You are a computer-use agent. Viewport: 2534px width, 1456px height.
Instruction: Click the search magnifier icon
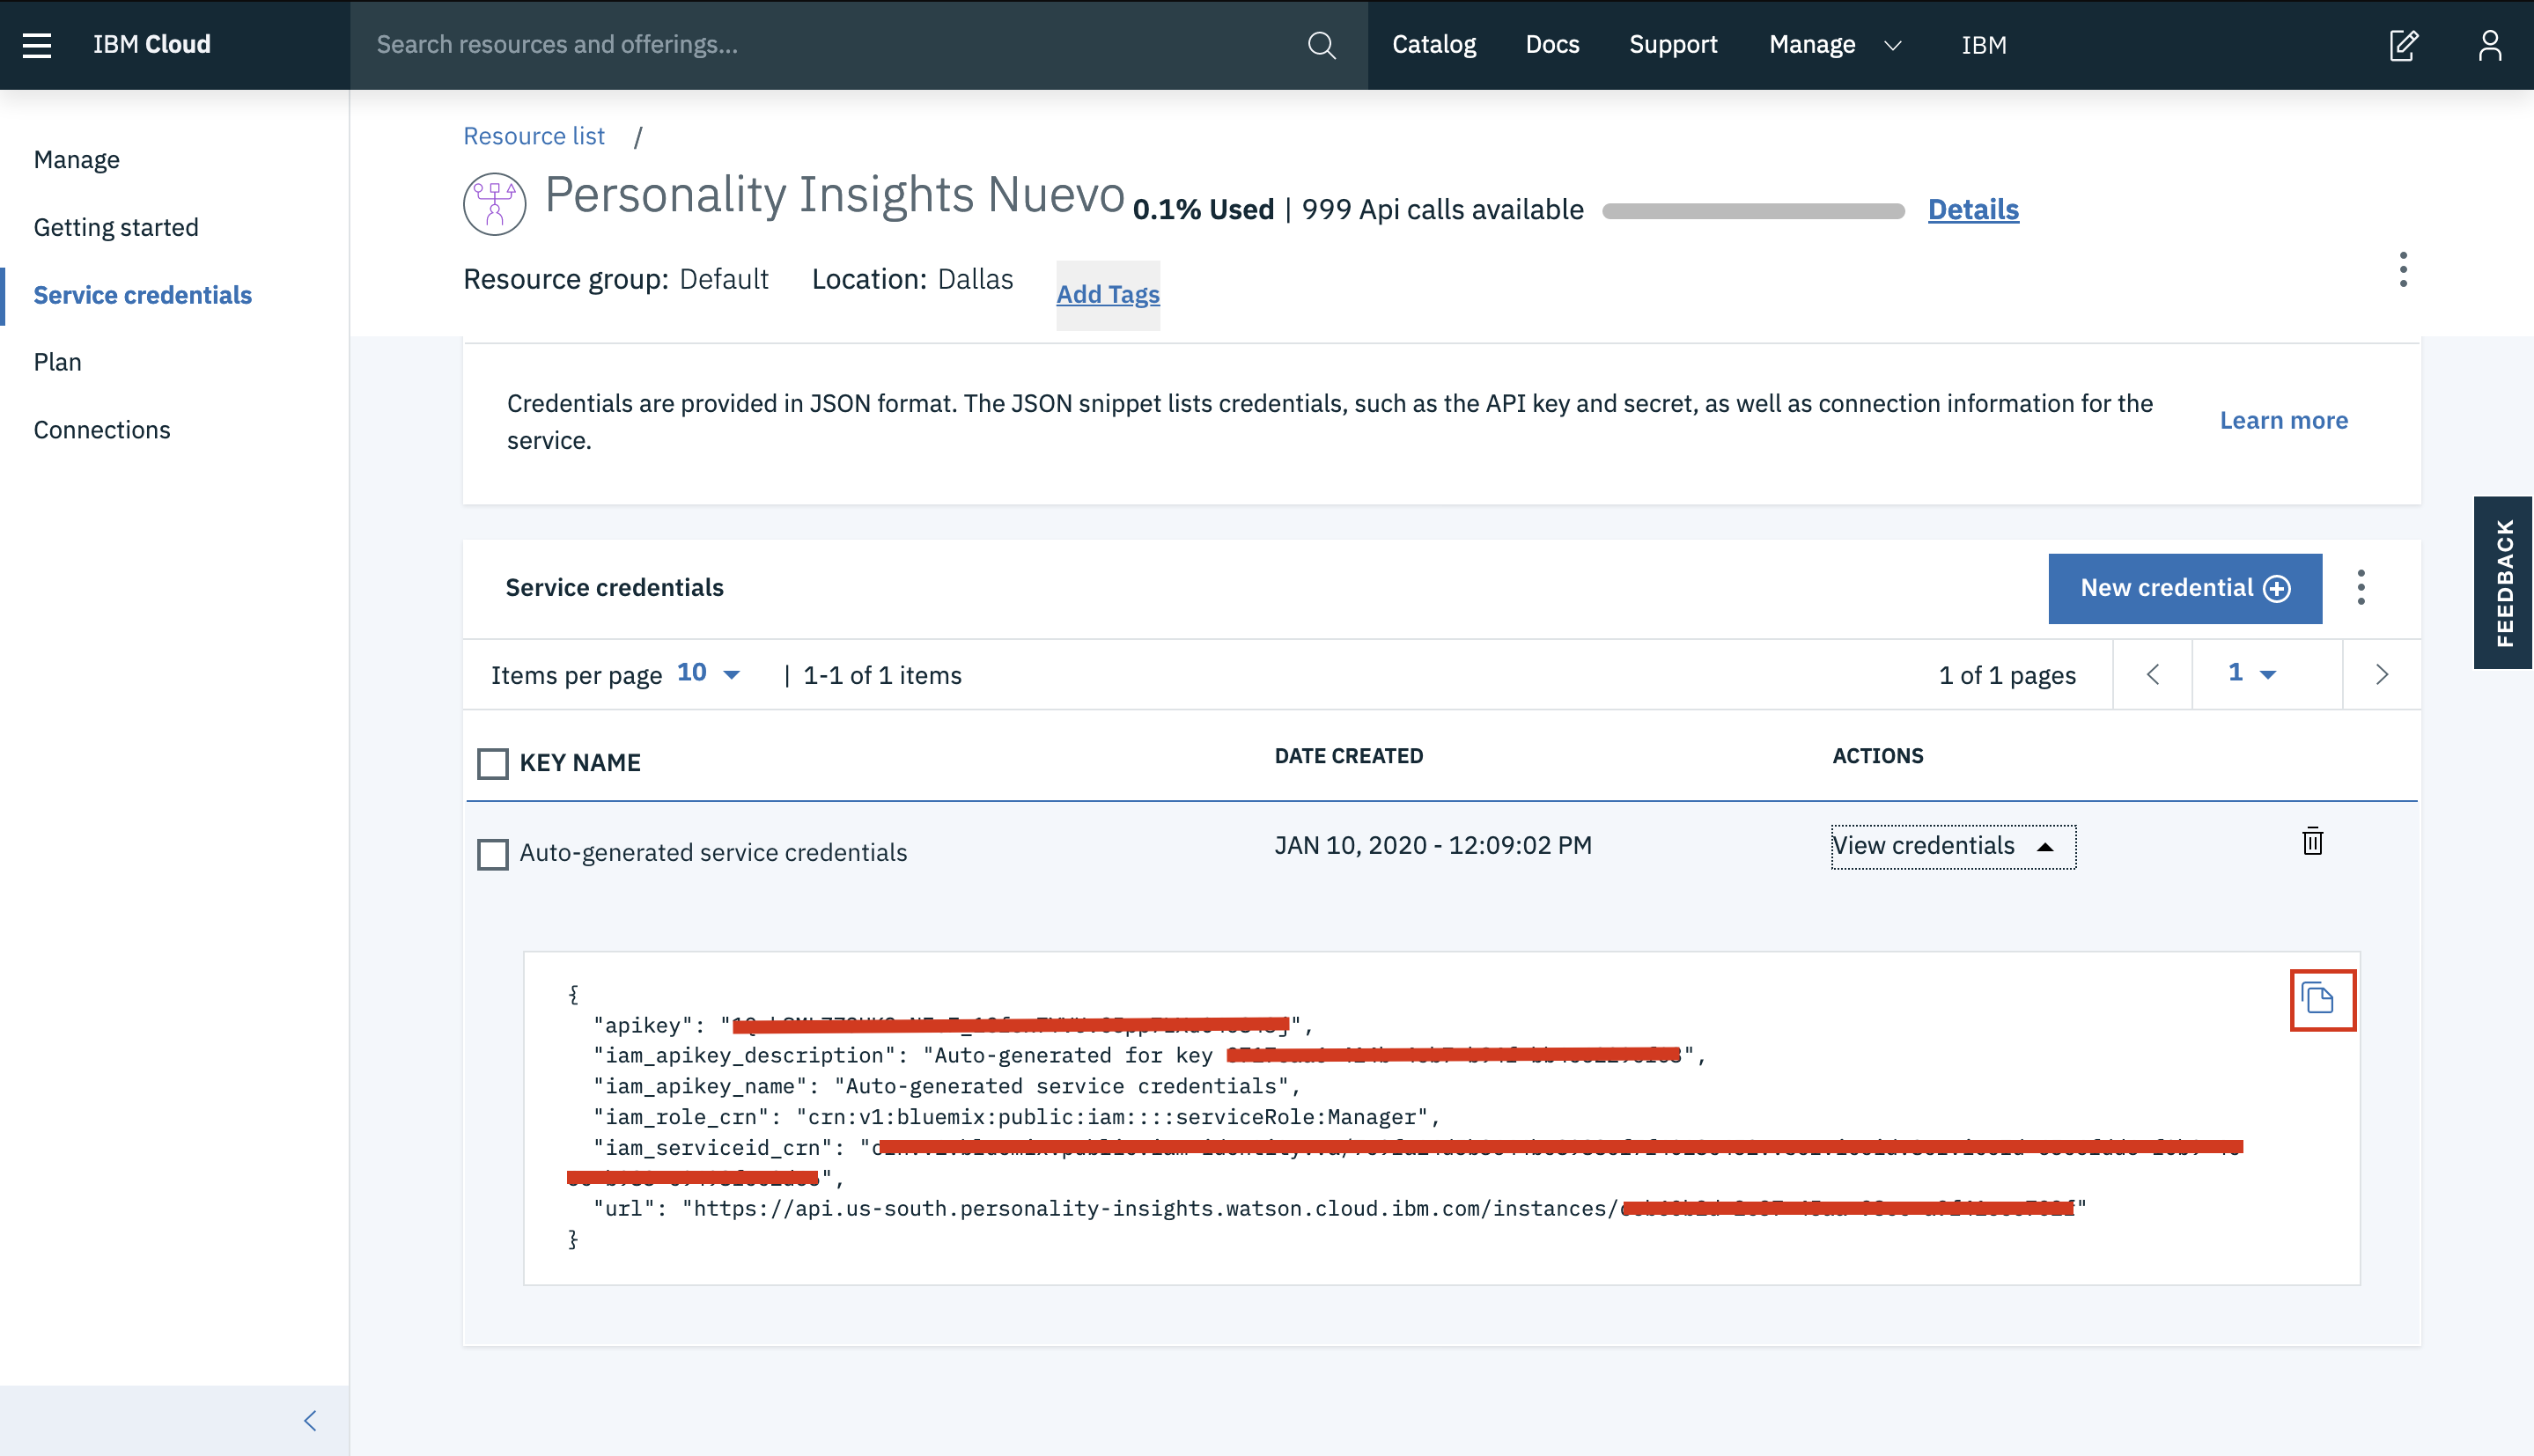[1321, 45]
